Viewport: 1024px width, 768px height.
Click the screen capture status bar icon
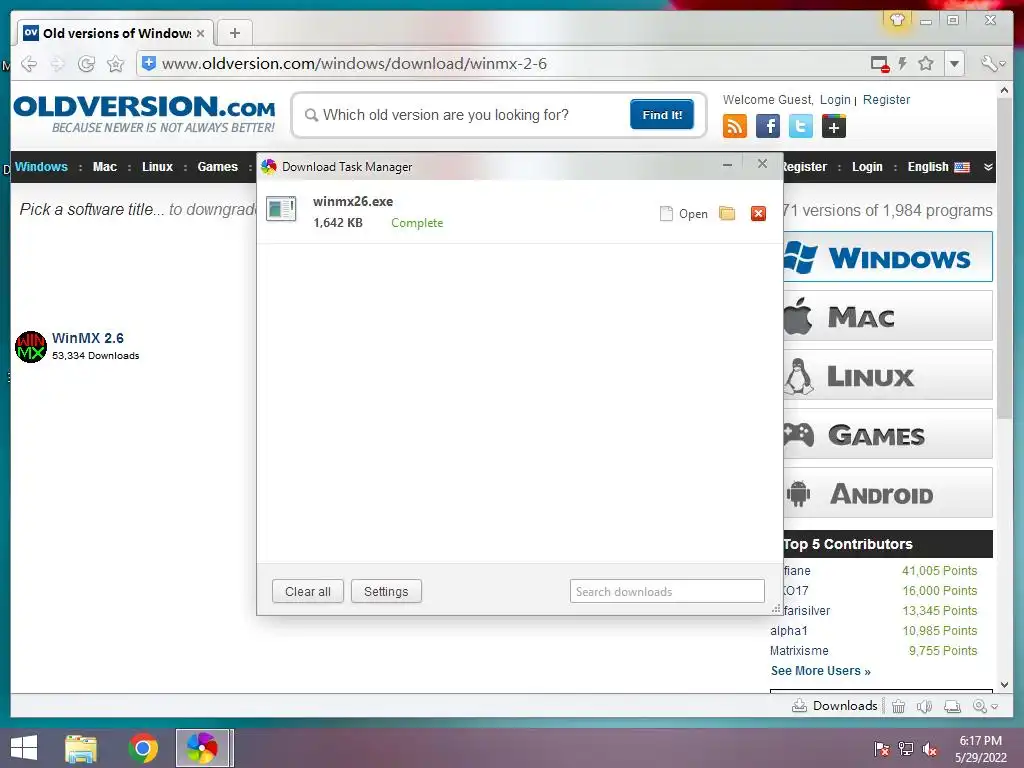tap(952, 706)
